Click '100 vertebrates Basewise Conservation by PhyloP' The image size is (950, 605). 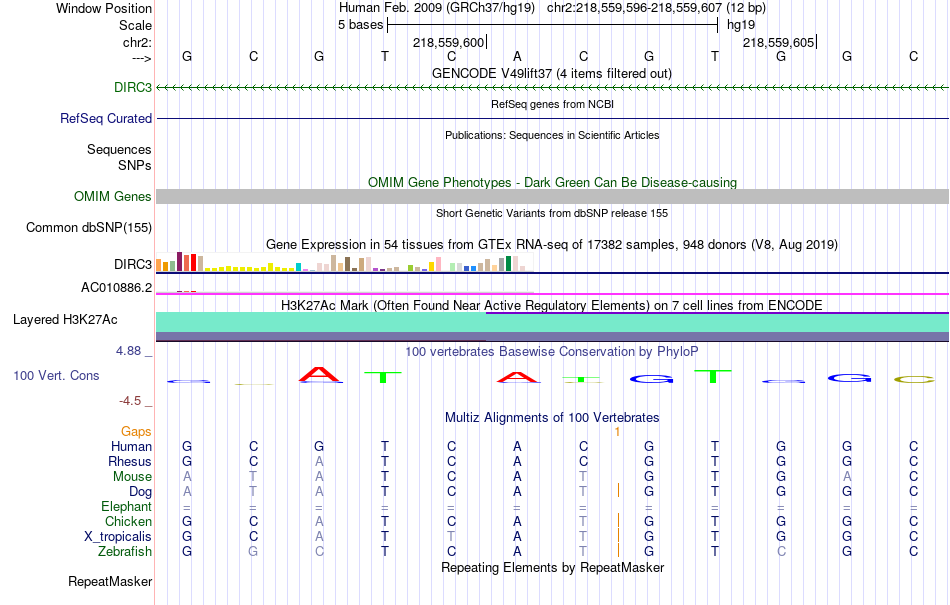552,351
